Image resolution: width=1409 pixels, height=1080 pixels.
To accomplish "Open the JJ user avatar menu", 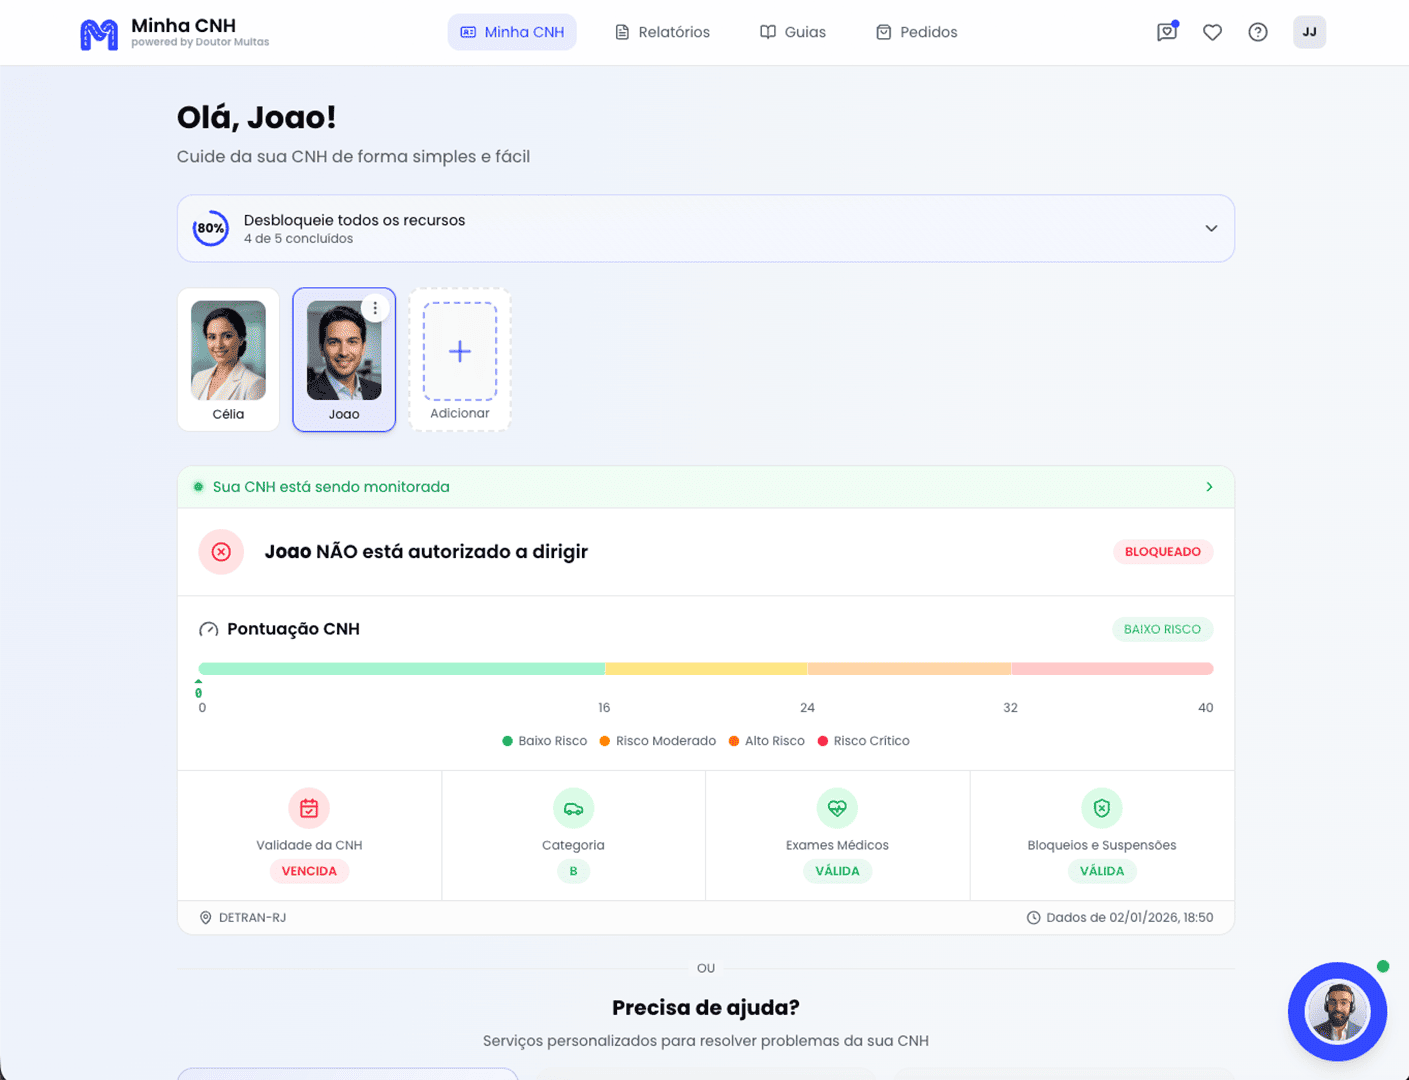I will 1309,32.
